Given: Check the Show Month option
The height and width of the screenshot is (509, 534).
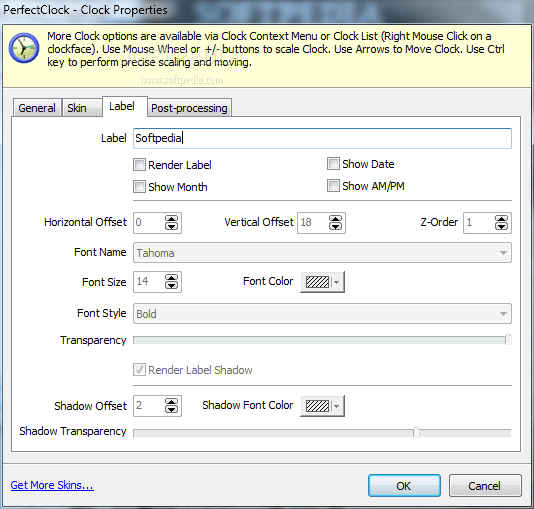Looking at the screenshot, I should tap(139, 187).
